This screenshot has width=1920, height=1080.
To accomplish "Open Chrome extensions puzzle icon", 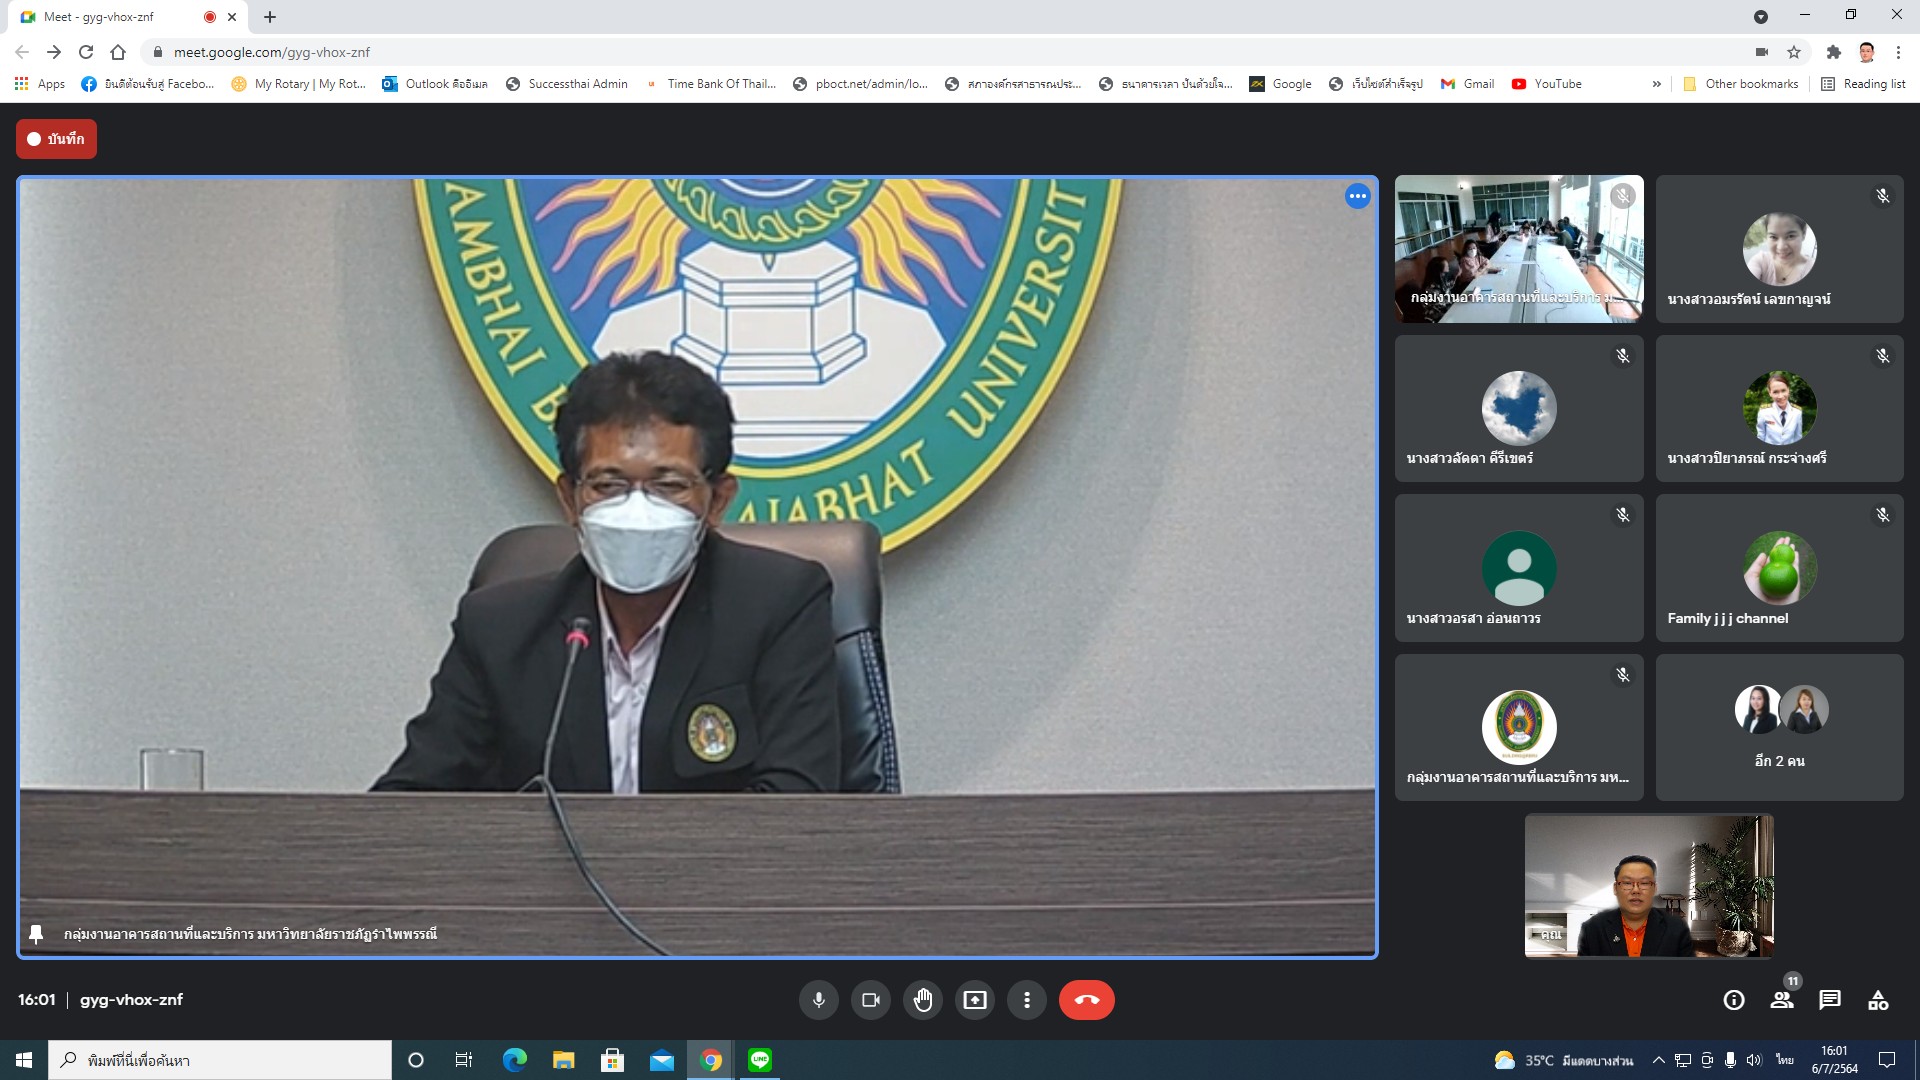I will click(1833, 52).
